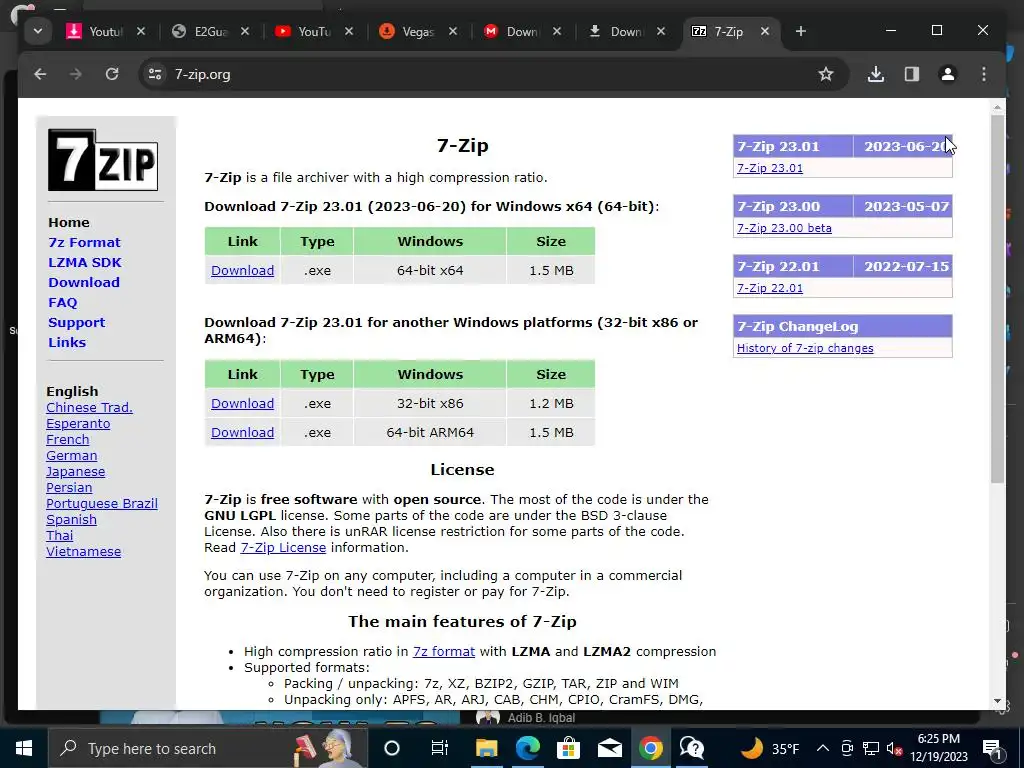
Task: Switch to the Down tab with arrow icon
Action: 618,31
